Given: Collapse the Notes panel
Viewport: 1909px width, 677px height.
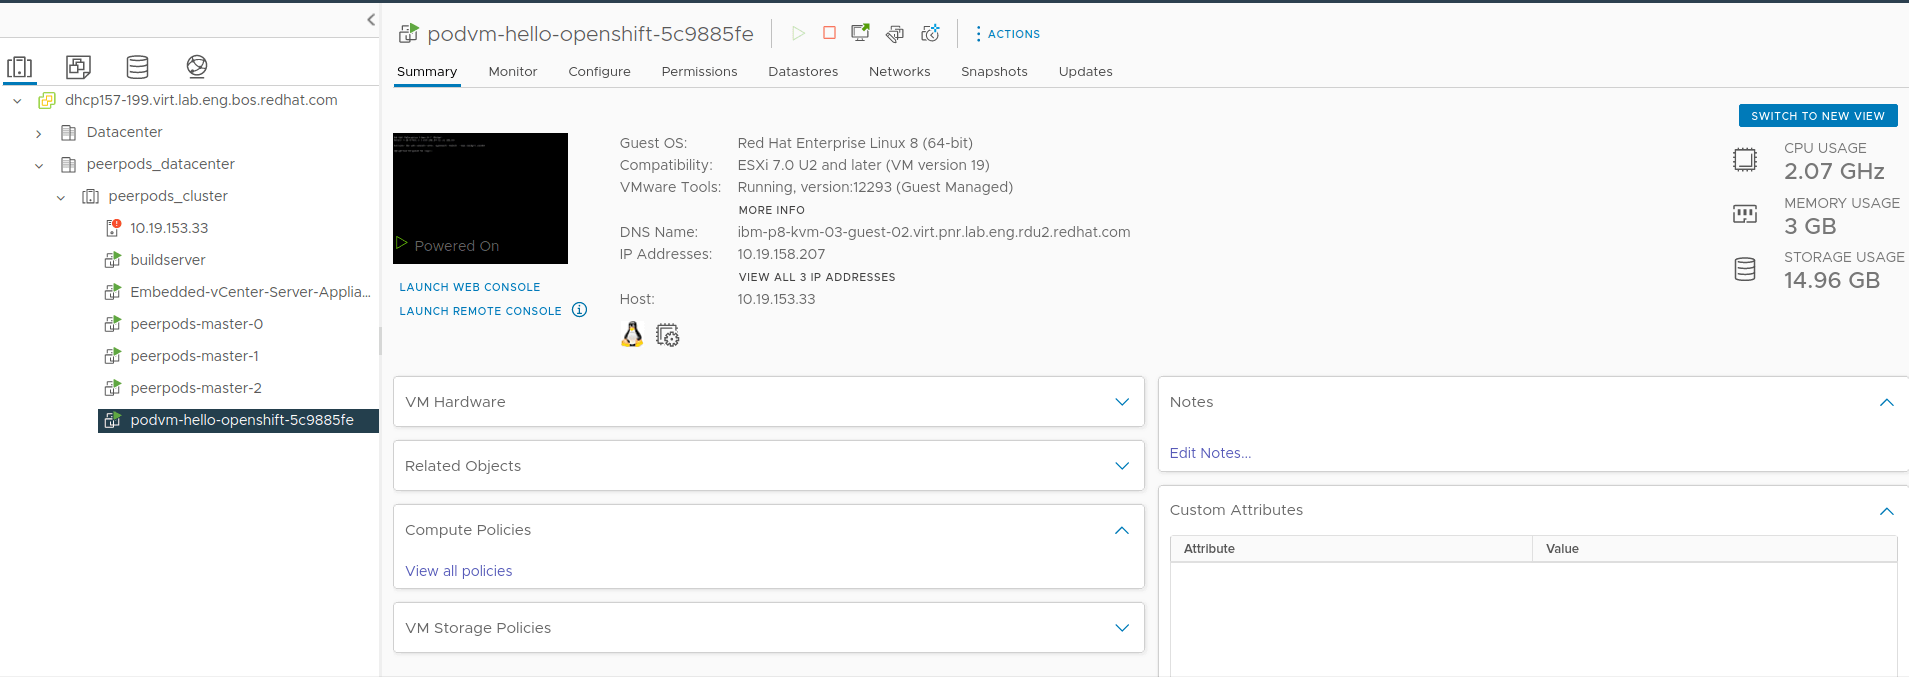Looking at the screenshot, I should tap(1886, 402).
